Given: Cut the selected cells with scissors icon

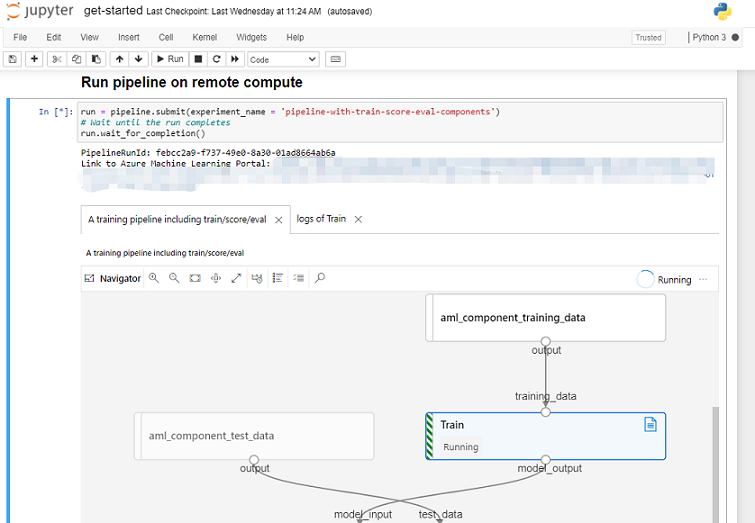Looking at the screenshot, I should (57, 59).
